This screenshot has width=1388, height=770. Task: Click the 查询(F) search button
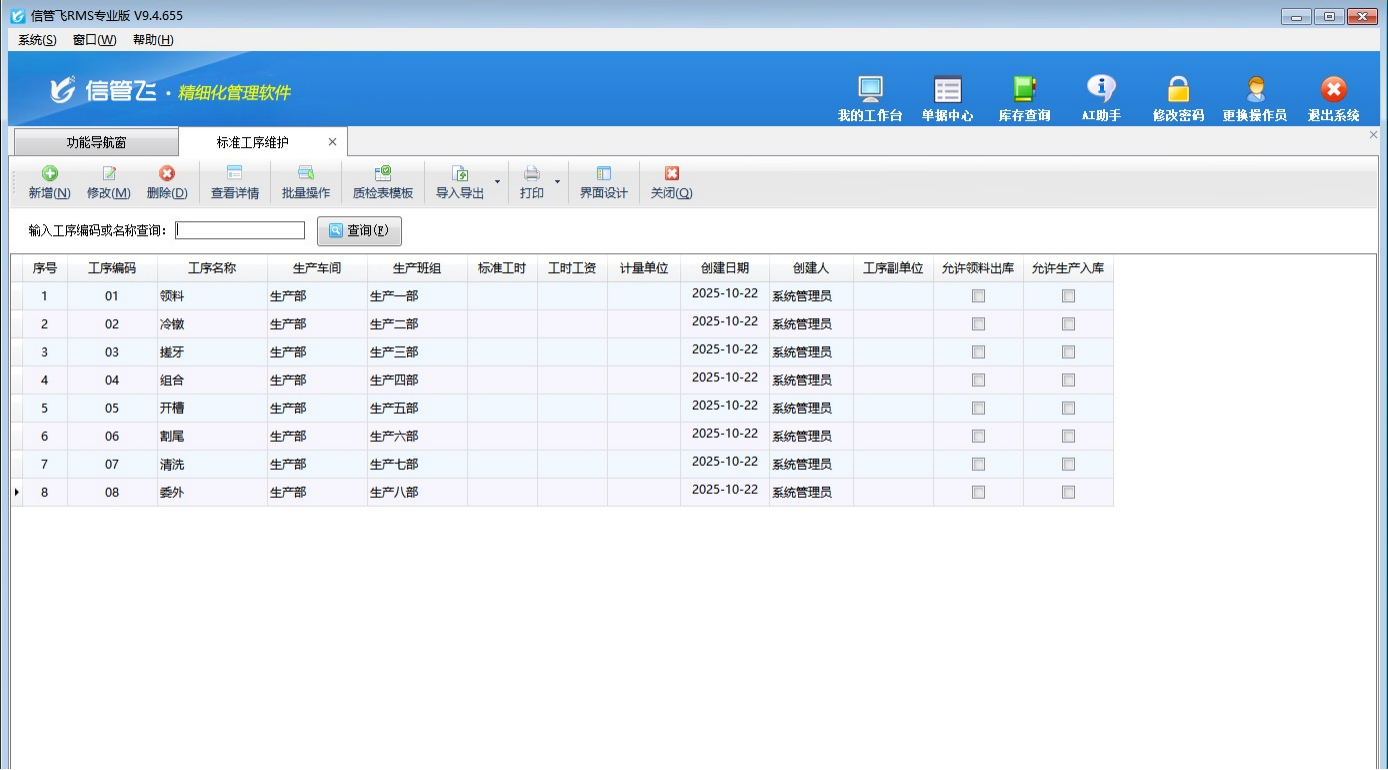[359, 231]
